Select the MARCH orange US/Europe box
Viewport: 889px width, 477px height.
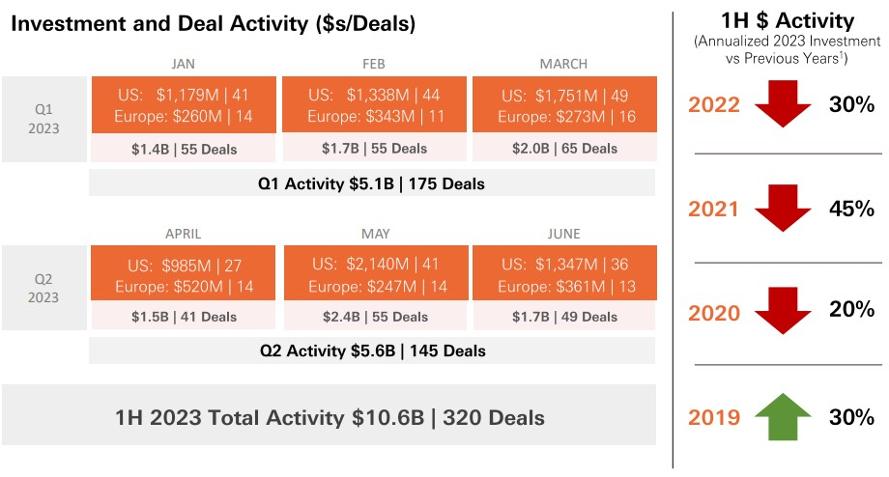point(565,105)
